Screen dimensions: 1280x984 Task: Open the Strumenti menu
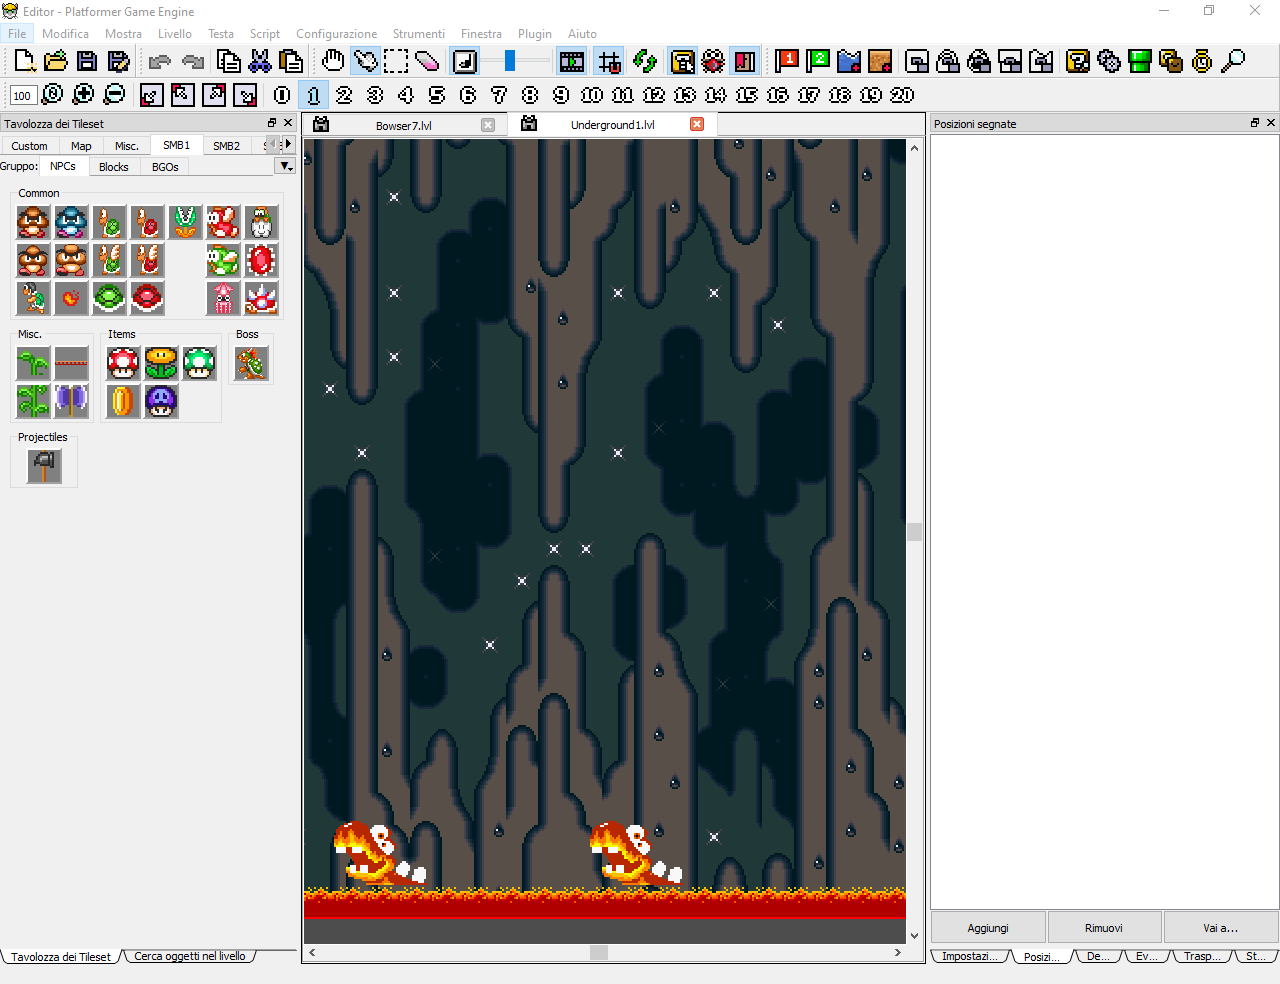[x=418, y=33]
